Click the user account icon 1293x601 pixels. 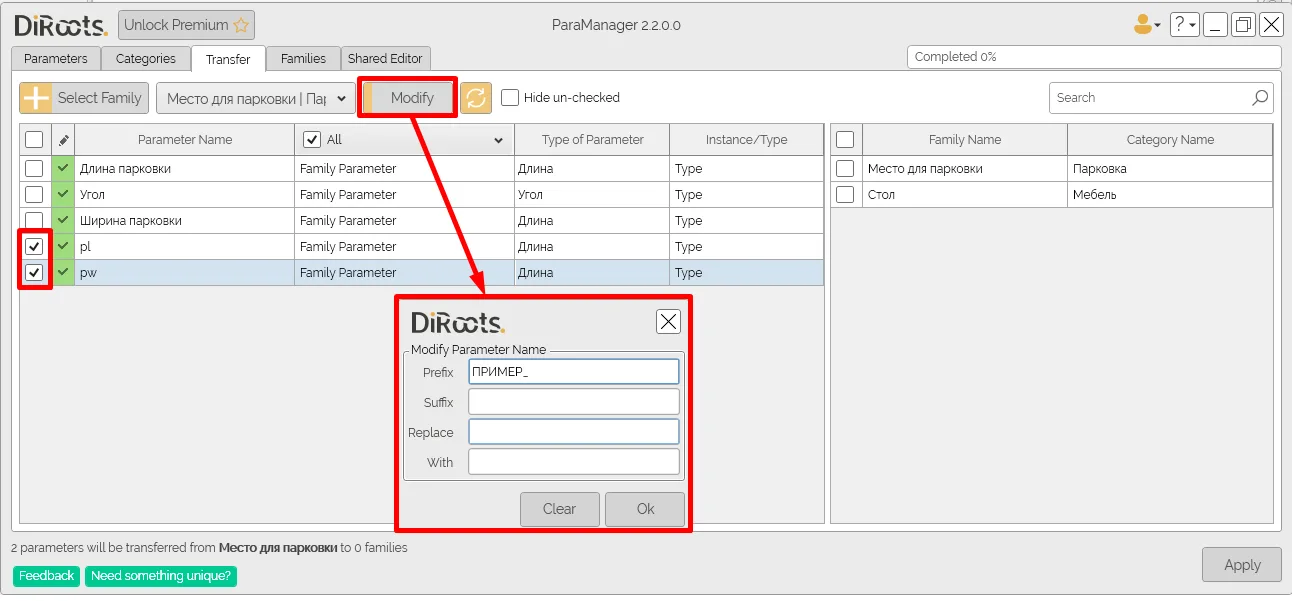pyautogui.click(x=1143, y=25)
